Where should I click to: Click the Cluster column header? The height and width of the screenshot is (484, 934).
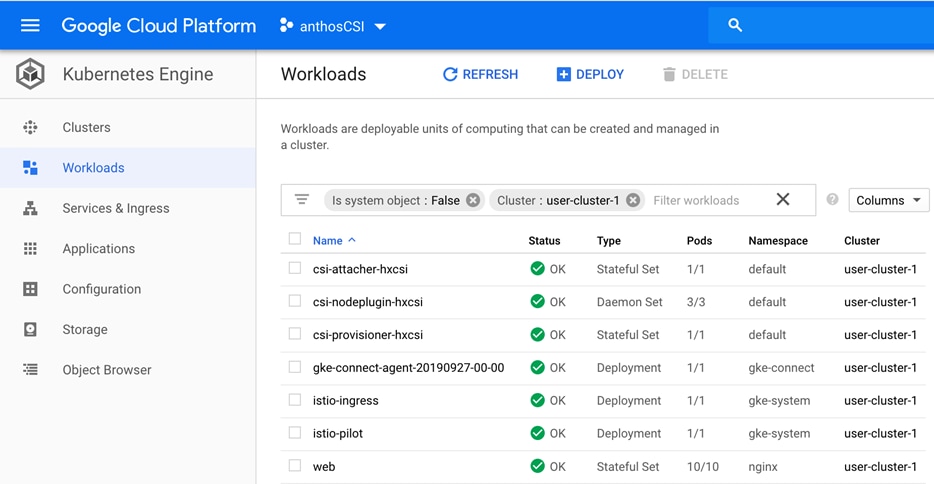(x=862, y=241)
